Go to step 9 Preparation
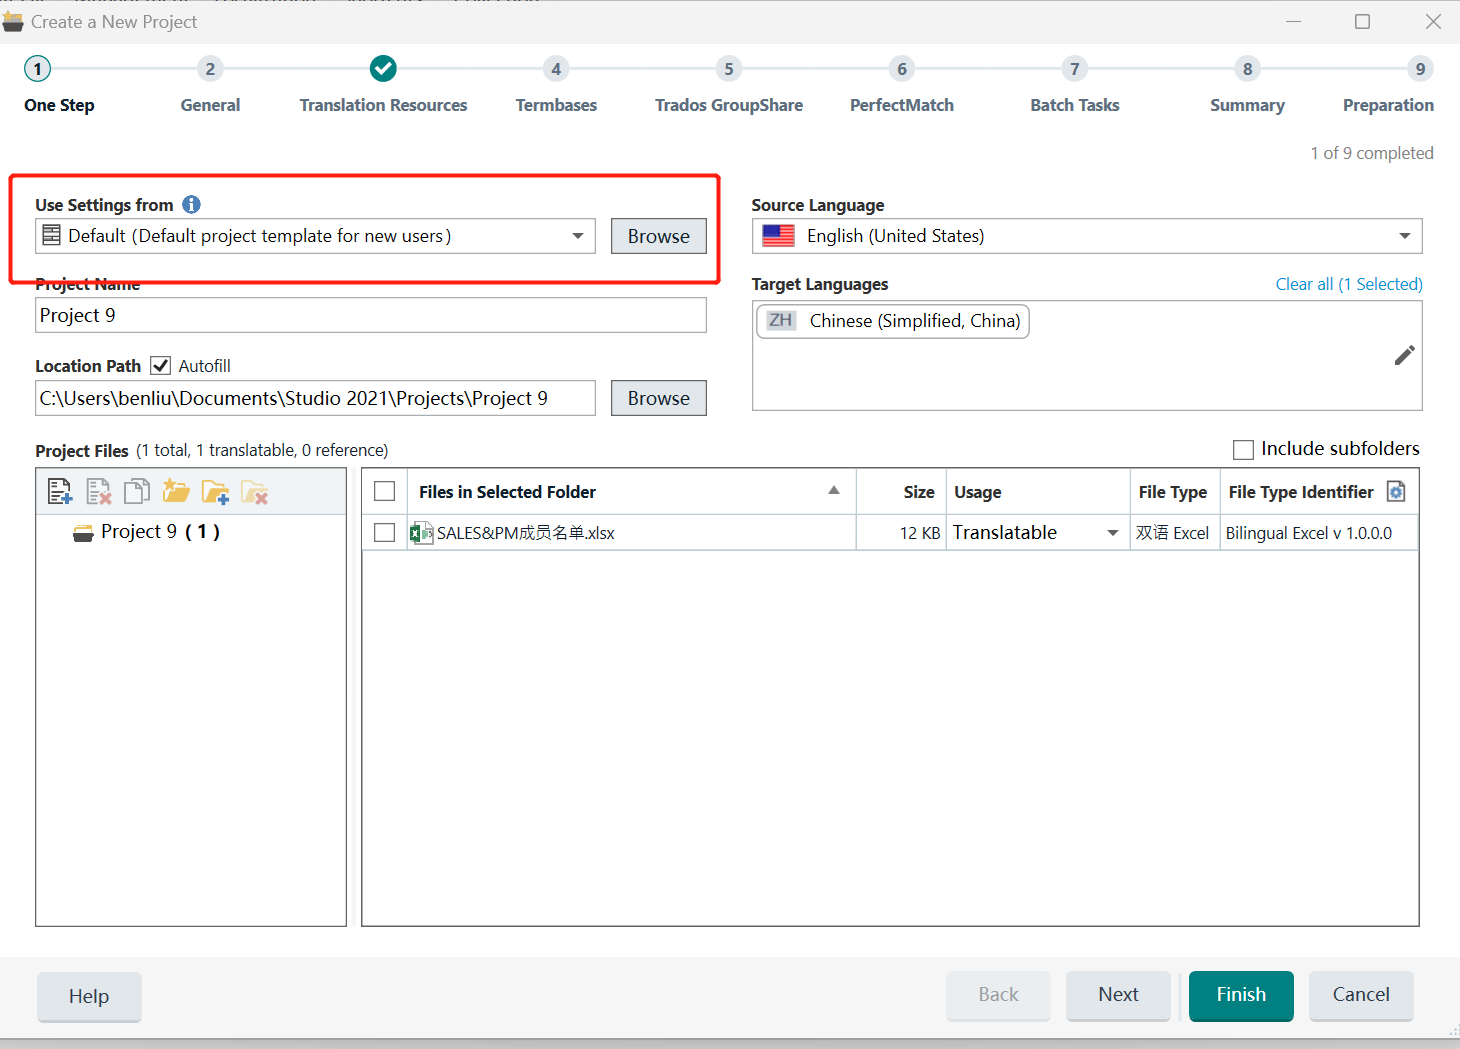Viewport: 1460px width, 1049px height. (x=1420, y=69)
